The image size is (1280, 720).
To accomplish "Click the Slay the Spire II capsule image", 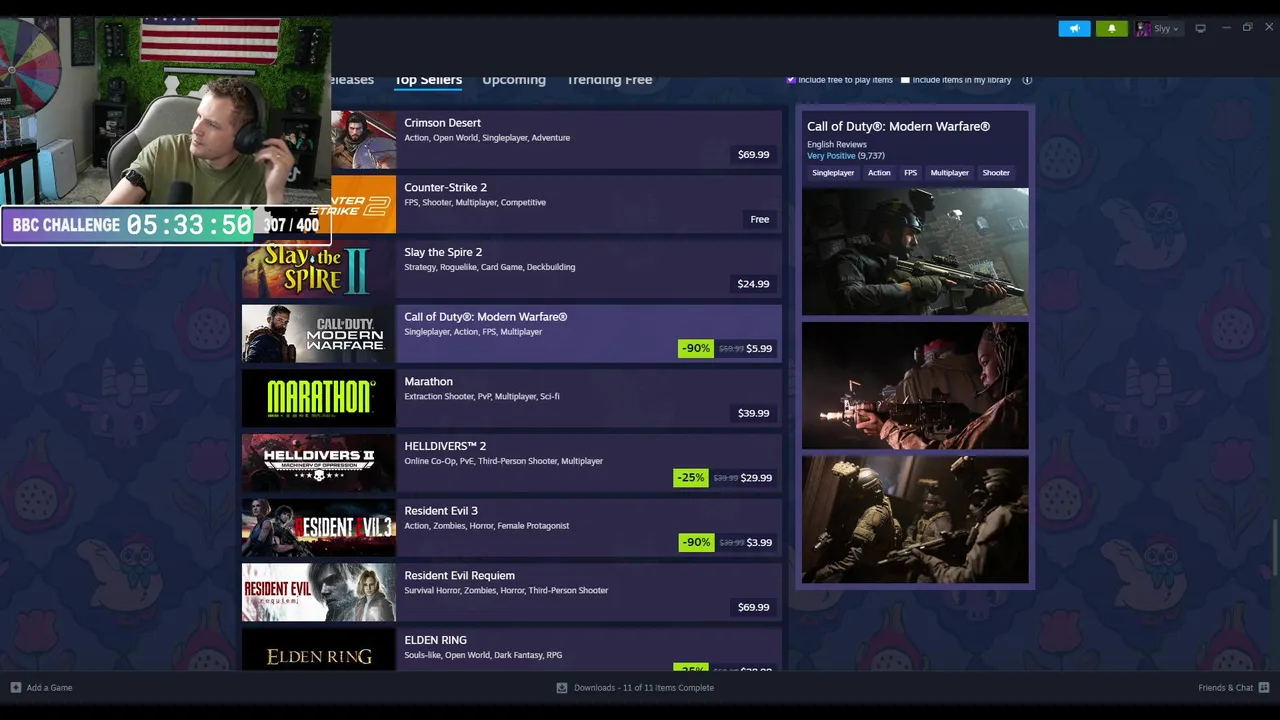I will [x=318, y=269].
